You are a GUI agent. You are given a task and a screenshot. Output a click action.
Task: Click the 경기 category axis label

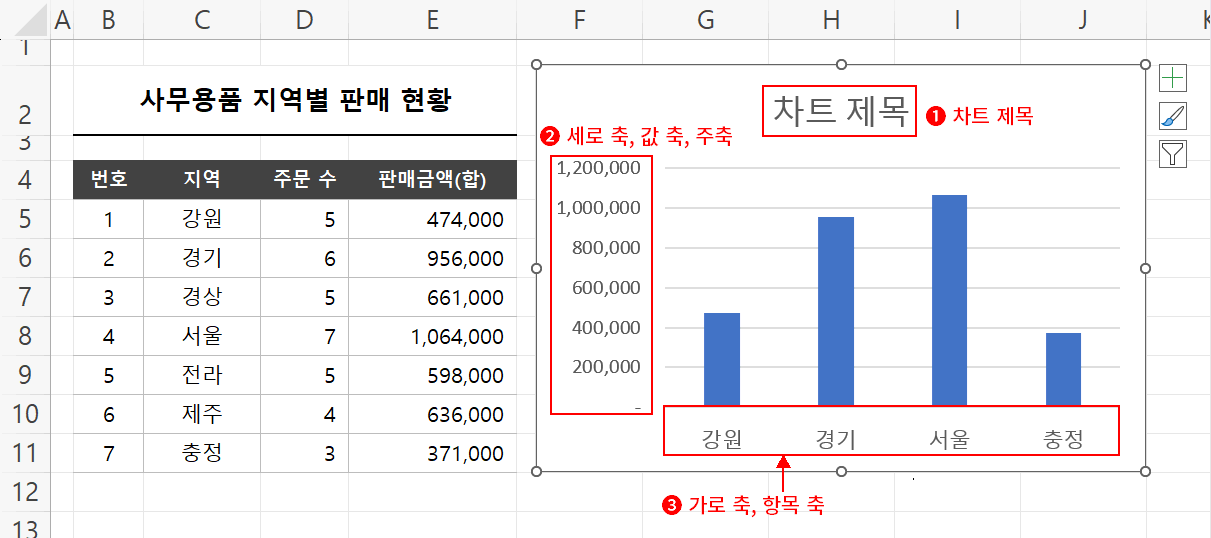pos(836,438)
